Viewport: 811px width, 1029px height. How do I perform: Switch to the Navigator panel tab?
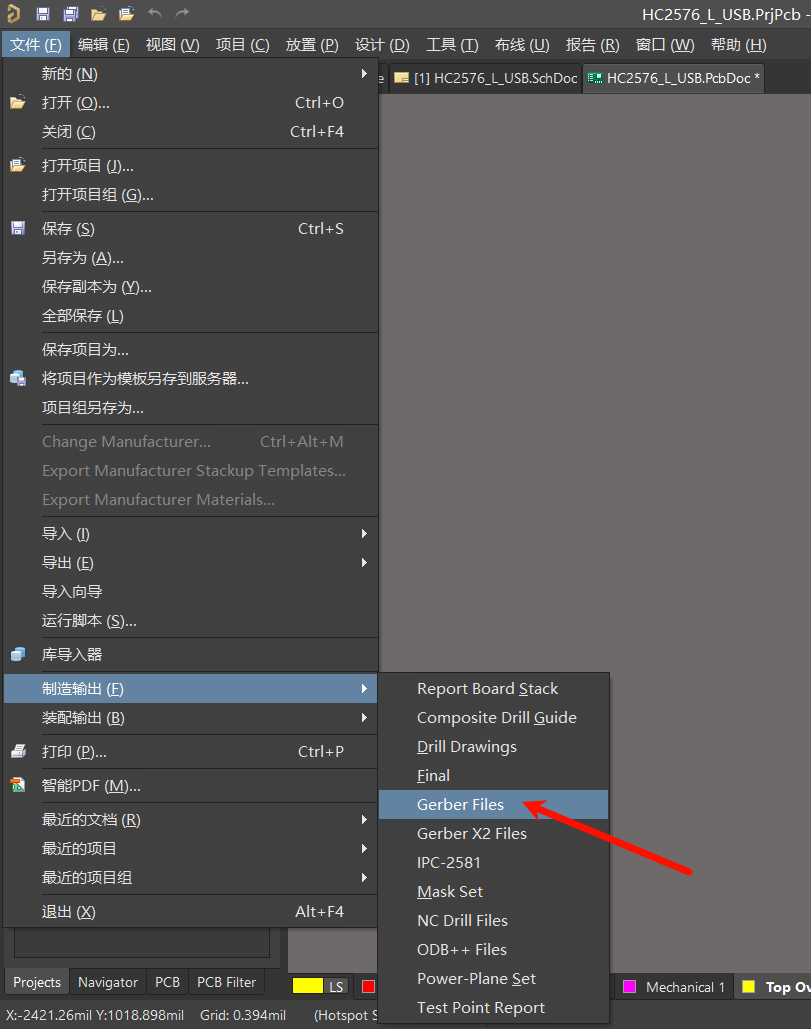coord(107,982)
